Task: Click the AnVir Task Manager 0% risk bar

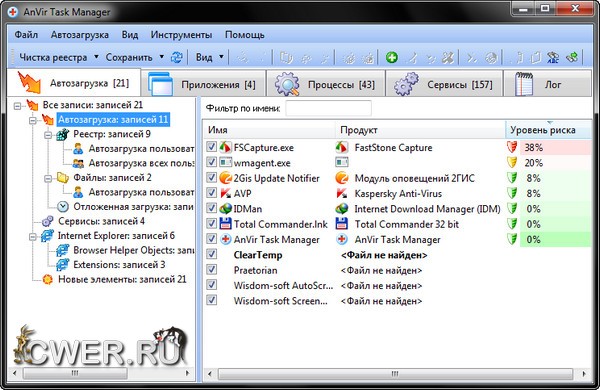Action: tap(556, 239)
